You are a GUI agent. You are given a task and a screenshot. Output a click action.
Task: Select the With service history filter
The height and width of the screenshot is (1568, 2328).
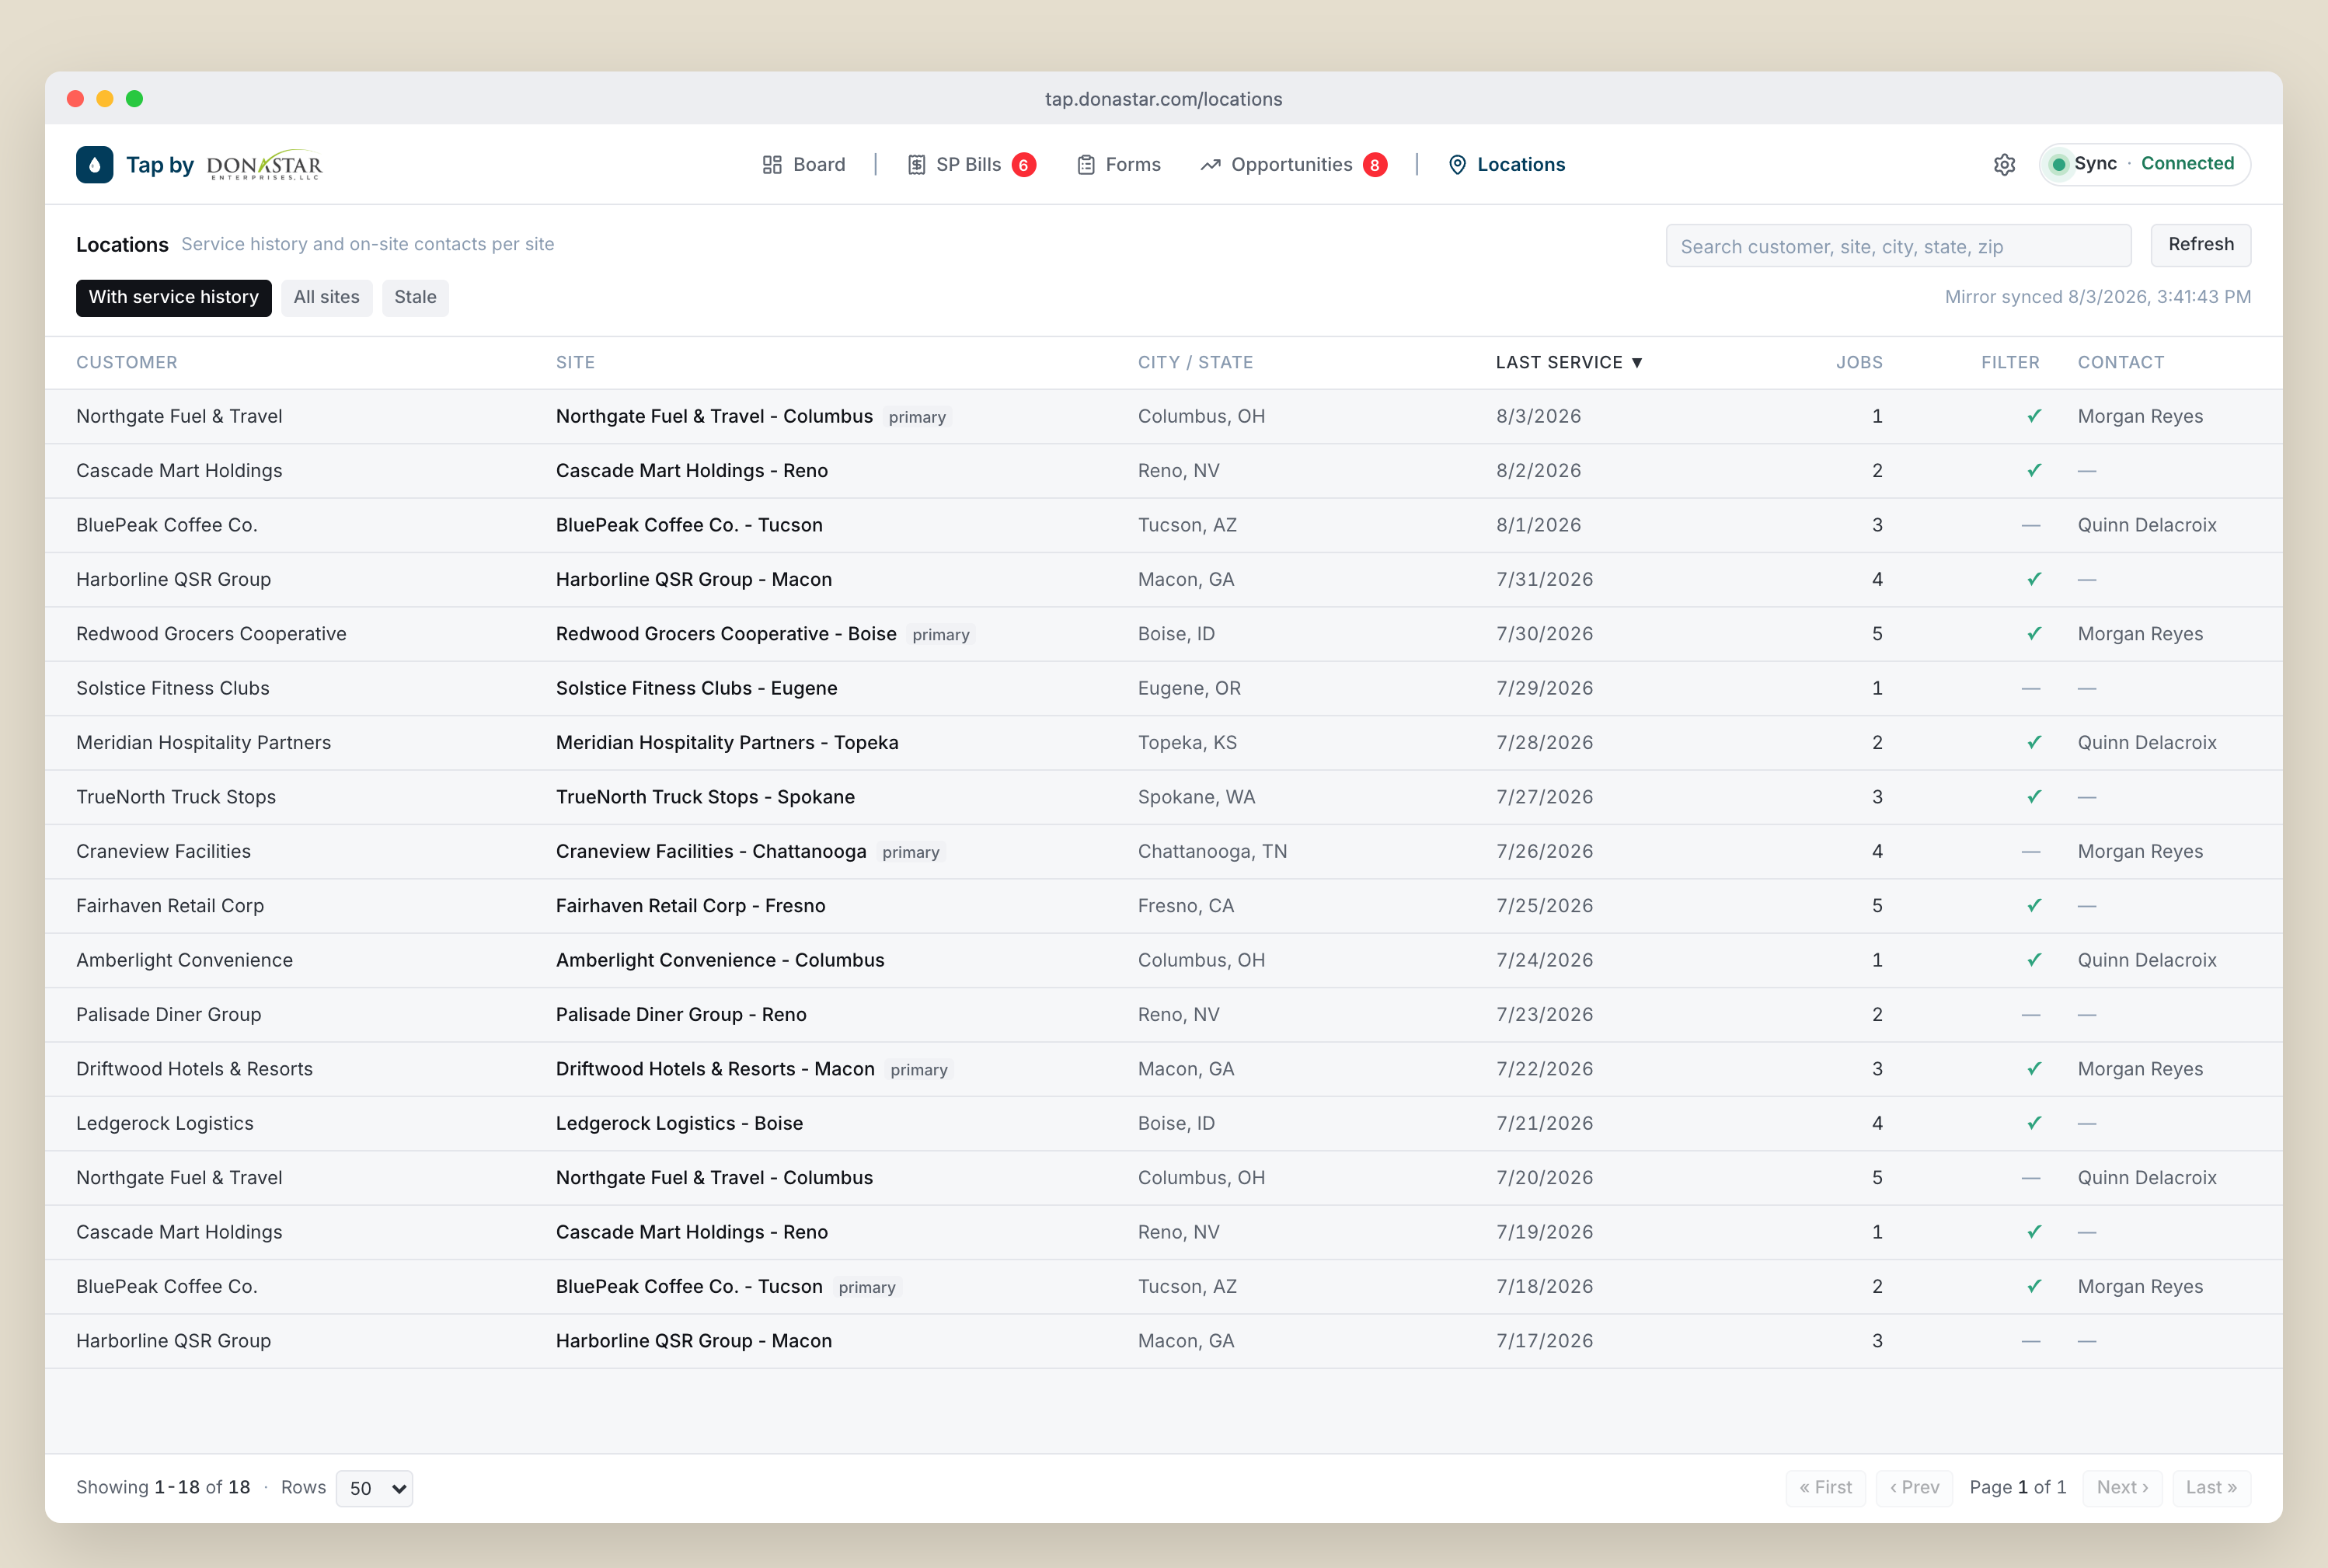click(x=173, y=297)
